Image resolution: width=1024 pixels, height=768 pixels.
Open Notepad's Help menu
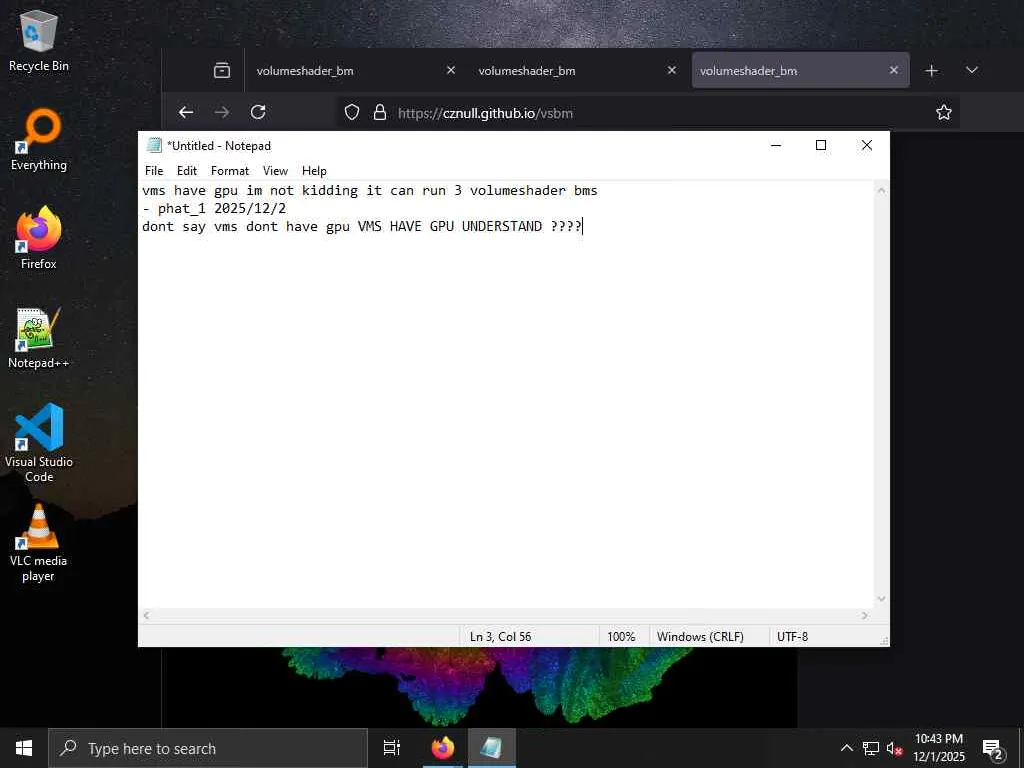point(314,170)
